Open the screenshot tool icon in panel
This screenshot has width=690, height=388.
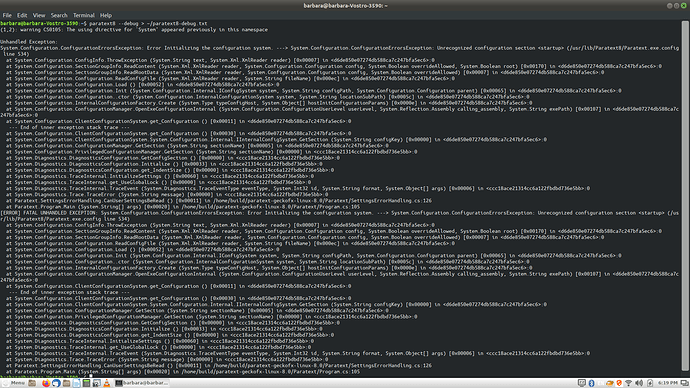click(97, 383)
